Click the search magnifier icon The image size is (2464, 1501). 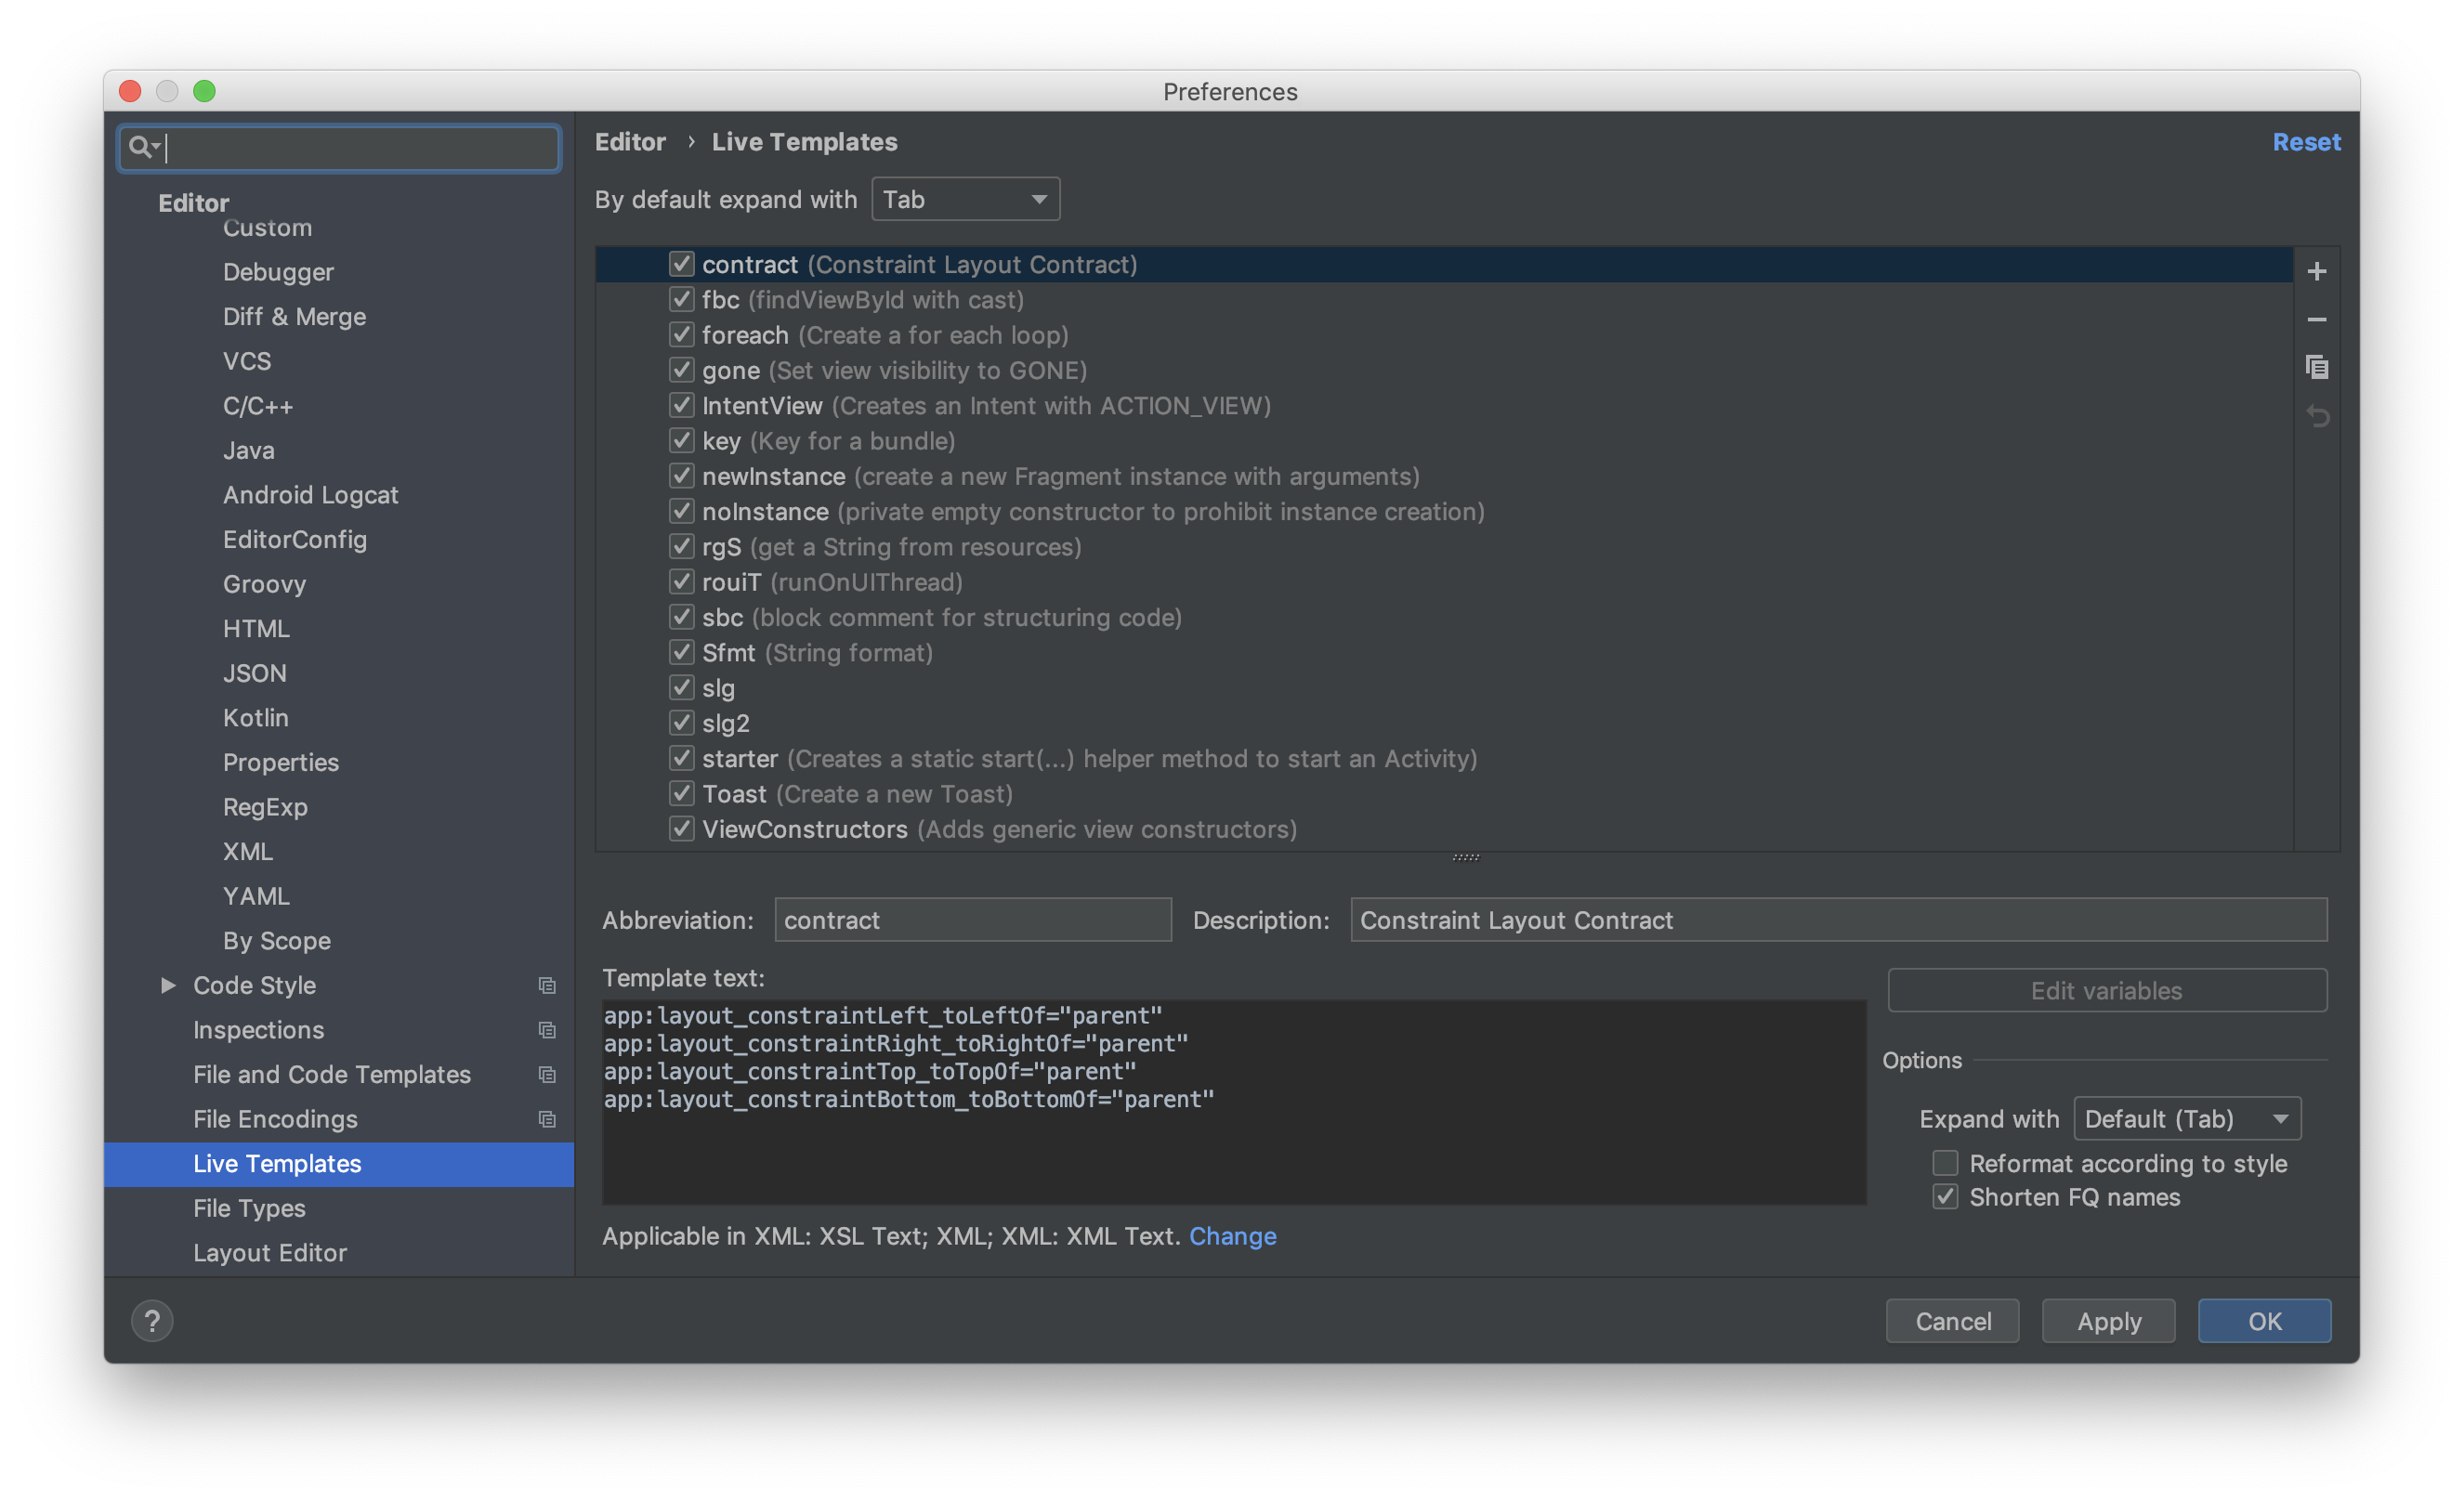pyautogui.click(x=140, y=147)
